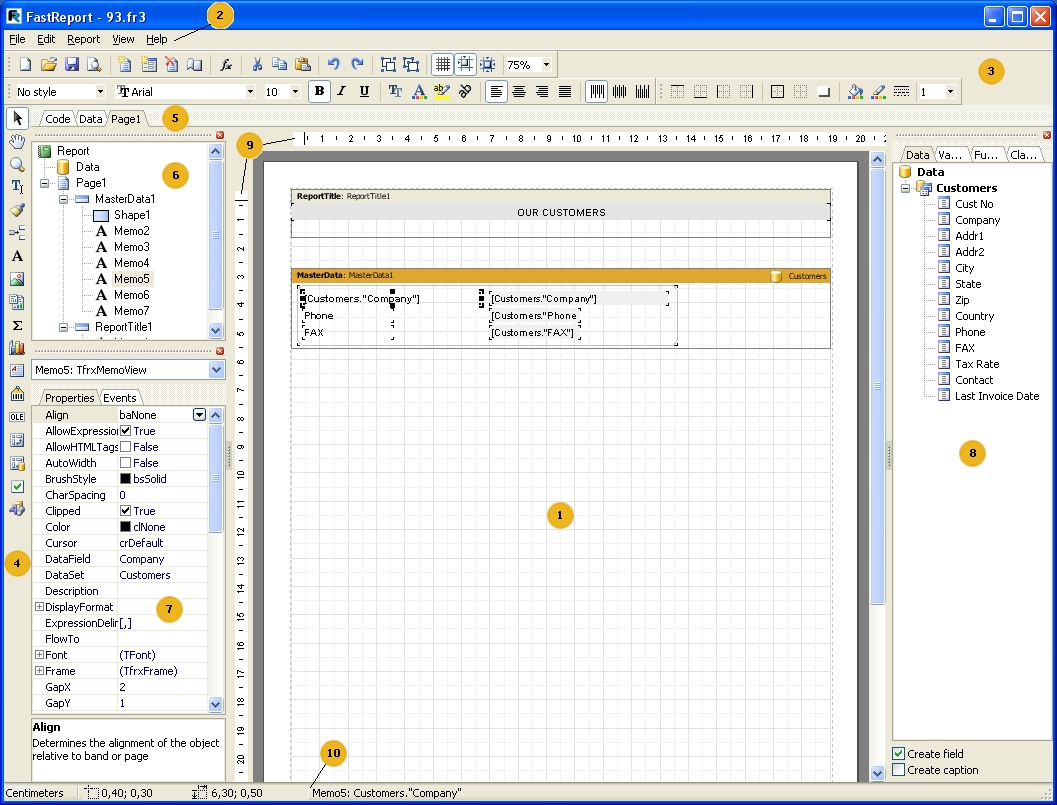The height and width of the screenshot is (805, 1057).
Task: Click the Copy format paintbrush tool
Action: point(17,210)
